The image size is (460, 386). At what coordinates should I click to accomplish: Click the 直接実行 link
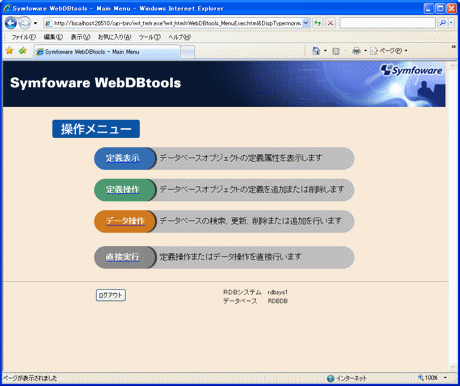tap(122, 257)
